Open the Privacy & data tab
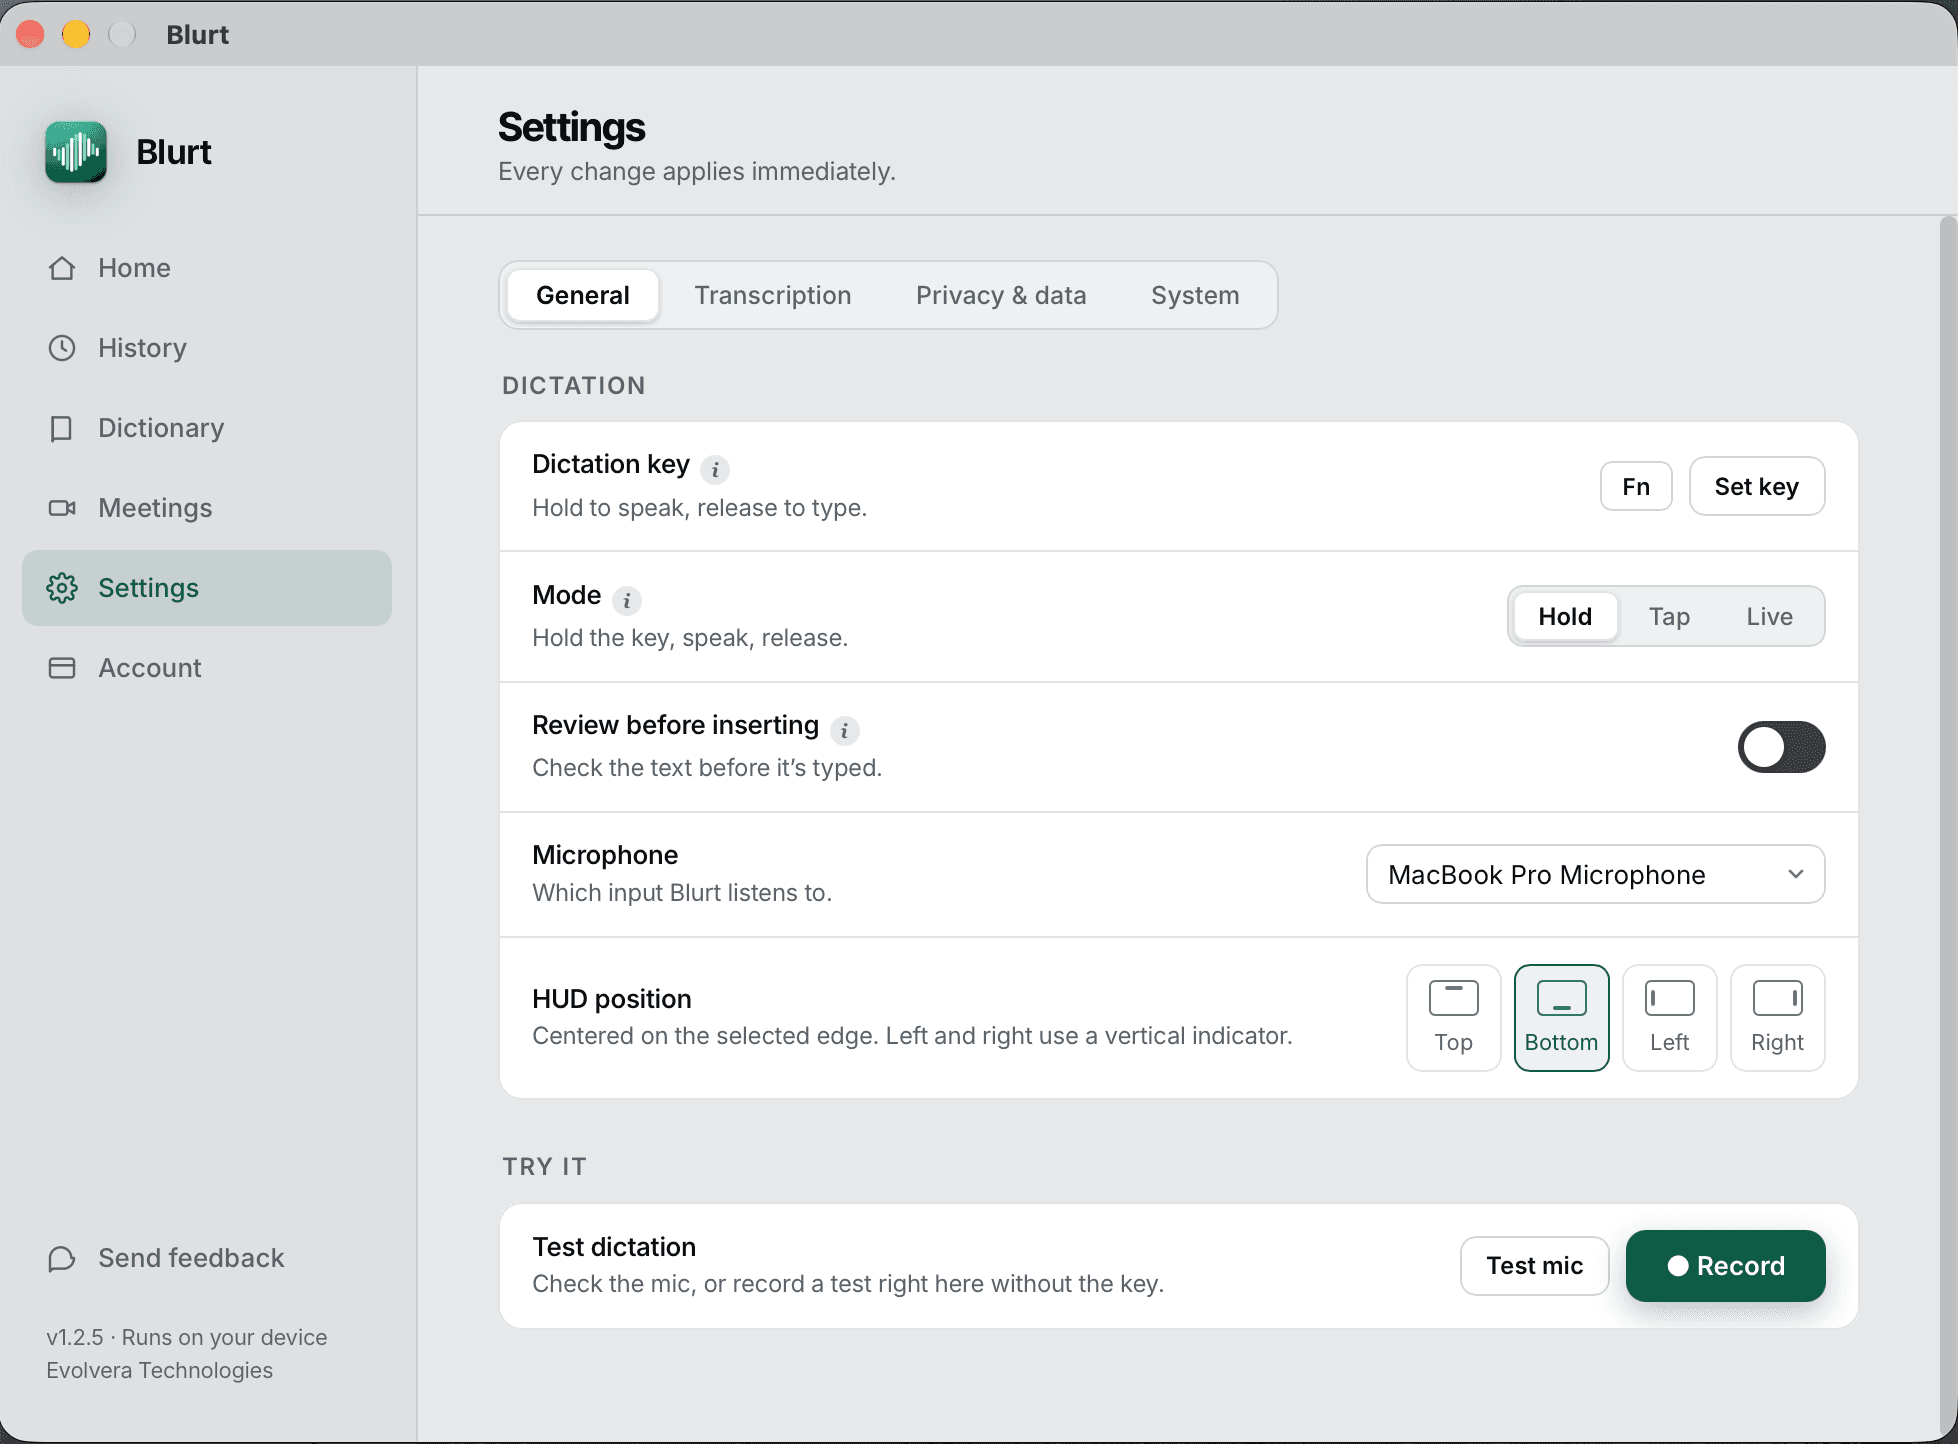Viewport: 1958px width, 1444px height. [x=1001, y=295]
